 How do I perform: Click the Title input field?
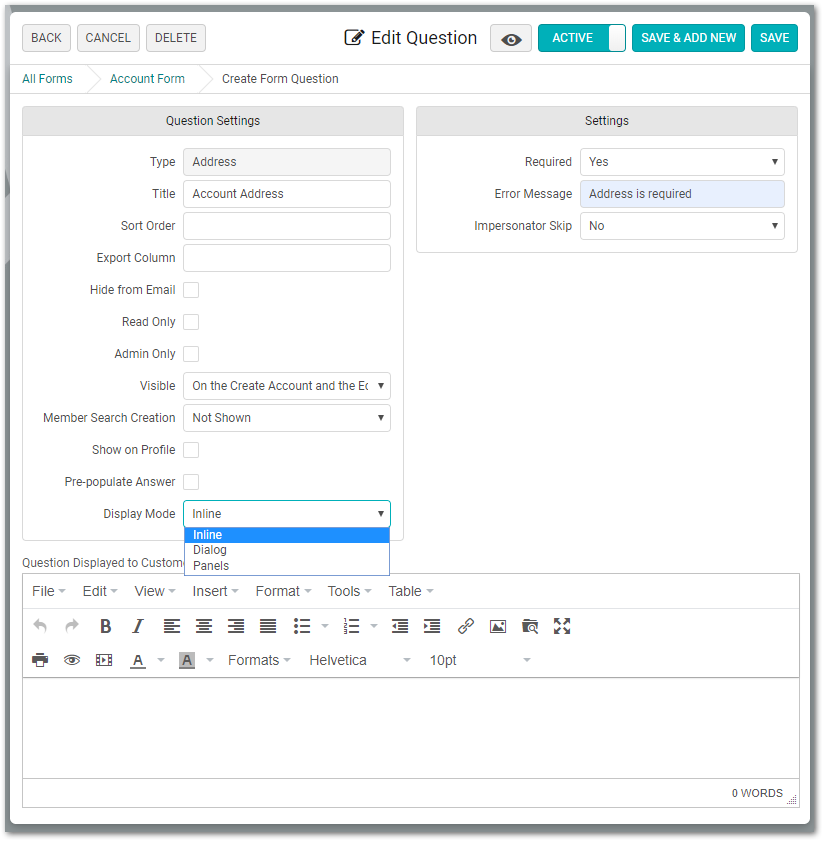click(287, 194)
